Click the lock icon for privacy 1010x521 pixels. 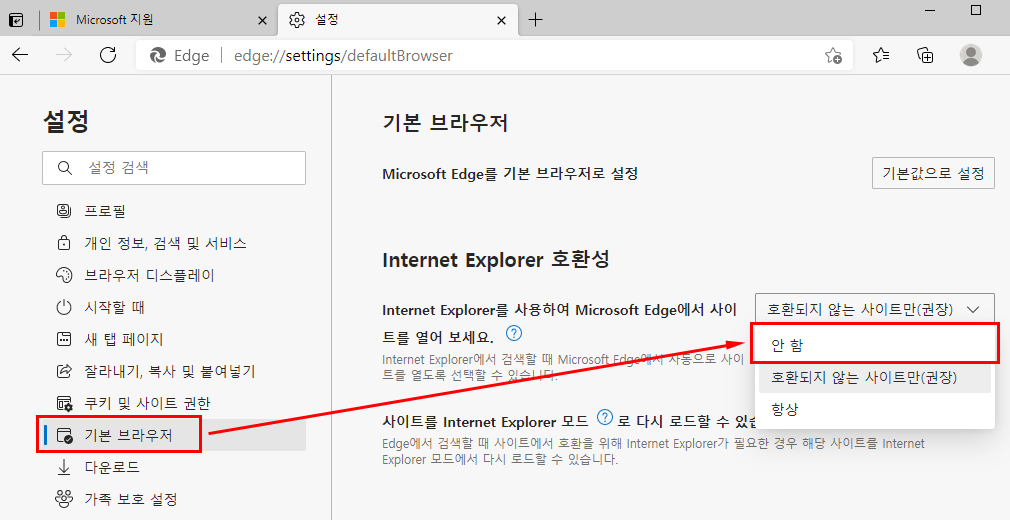[x=64, y=243]
